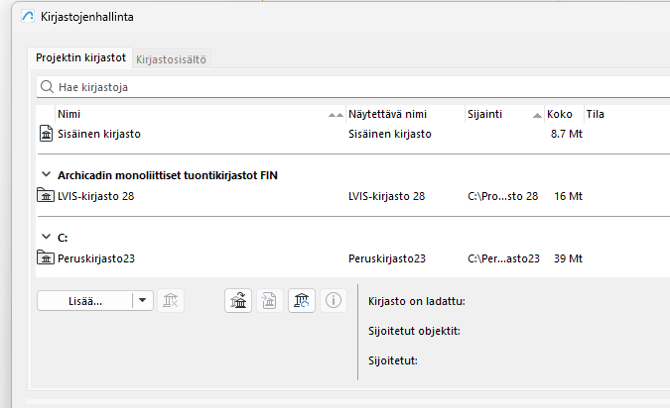
Task: Switch to Projektin kirjastot tab
Action: pyautogui.click(x=79, y=59)
